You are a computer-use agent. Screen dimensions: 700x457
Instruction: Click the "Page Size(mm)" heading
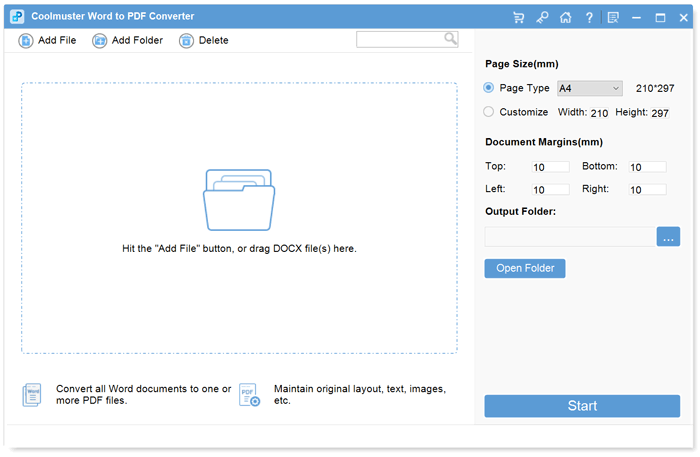[522, 64]
